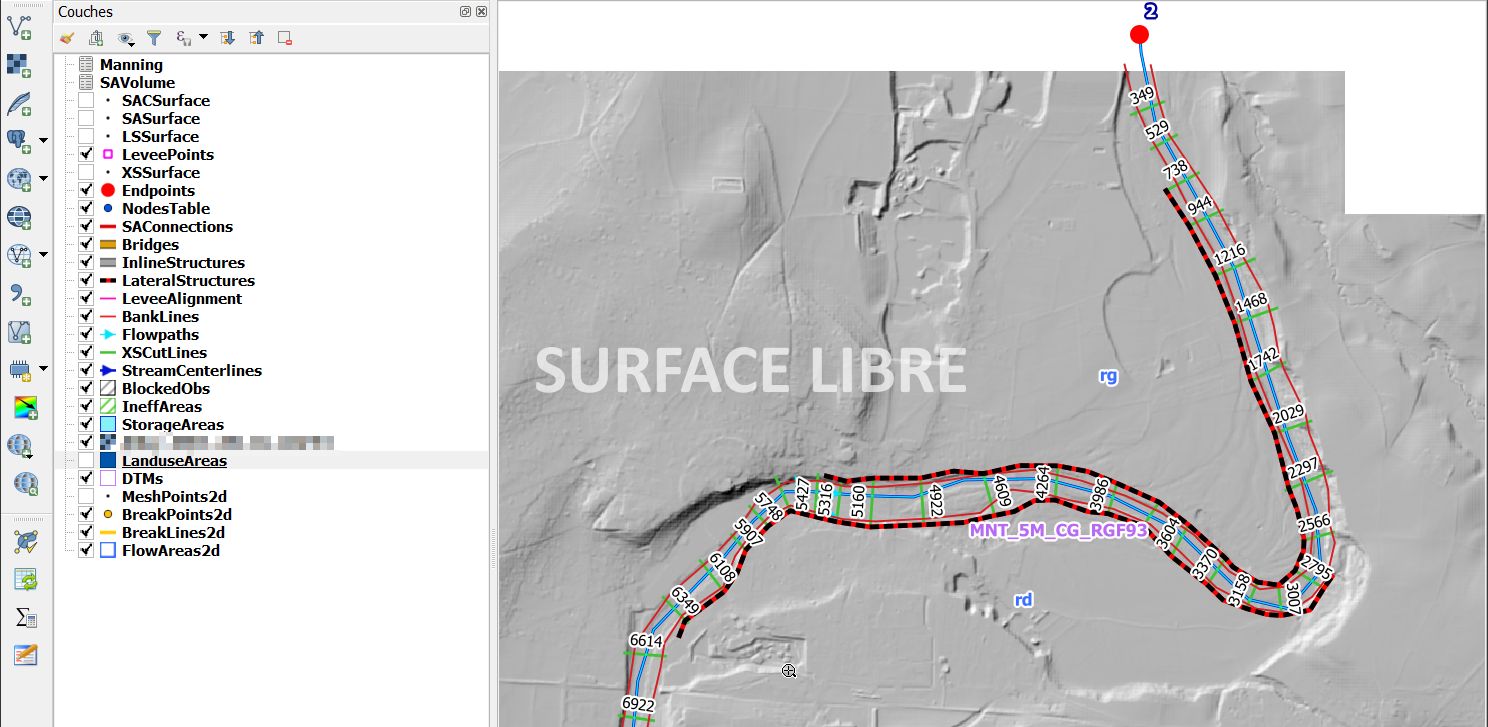Viewport: 1488px width, 727px height.
Task: Open the statistical summary sigma icon
Action: [x=25, y=617]
